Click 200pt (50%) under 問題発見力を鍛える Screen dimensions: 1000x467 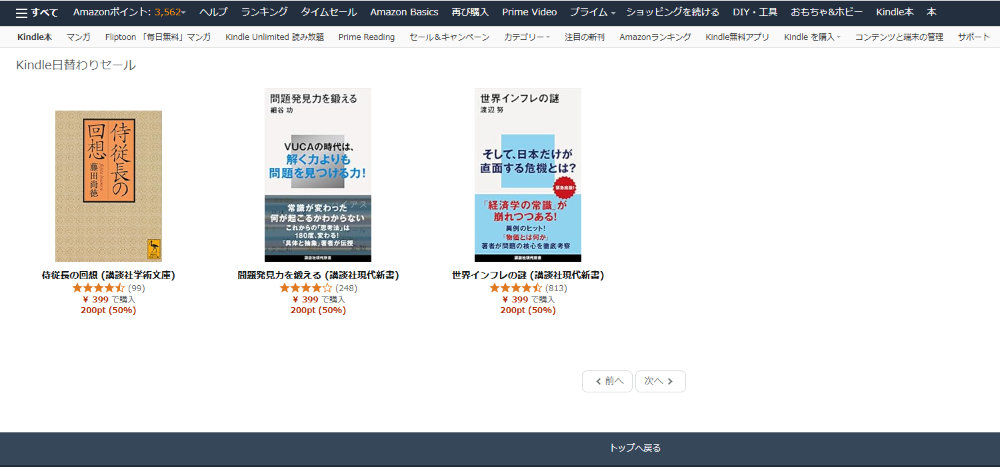pyautogui.click(x=318, y=310)
